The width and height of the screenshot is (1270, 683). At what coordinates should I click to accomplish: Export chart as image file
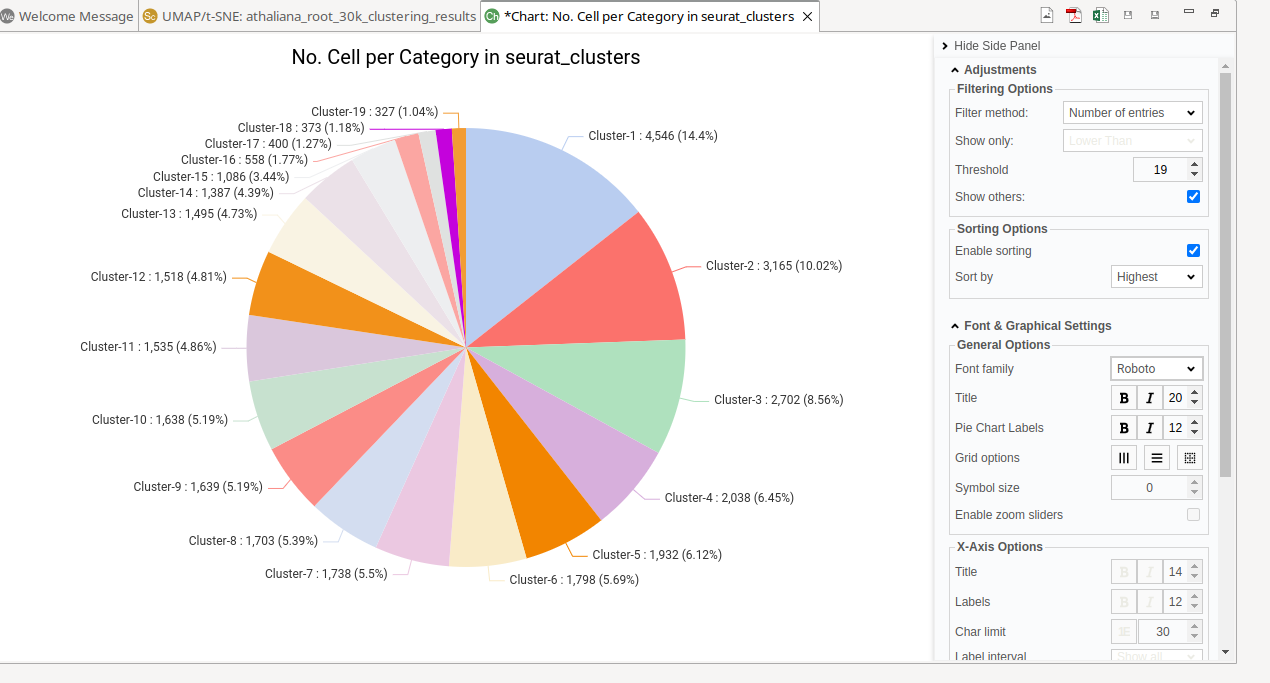point(1047,15)
